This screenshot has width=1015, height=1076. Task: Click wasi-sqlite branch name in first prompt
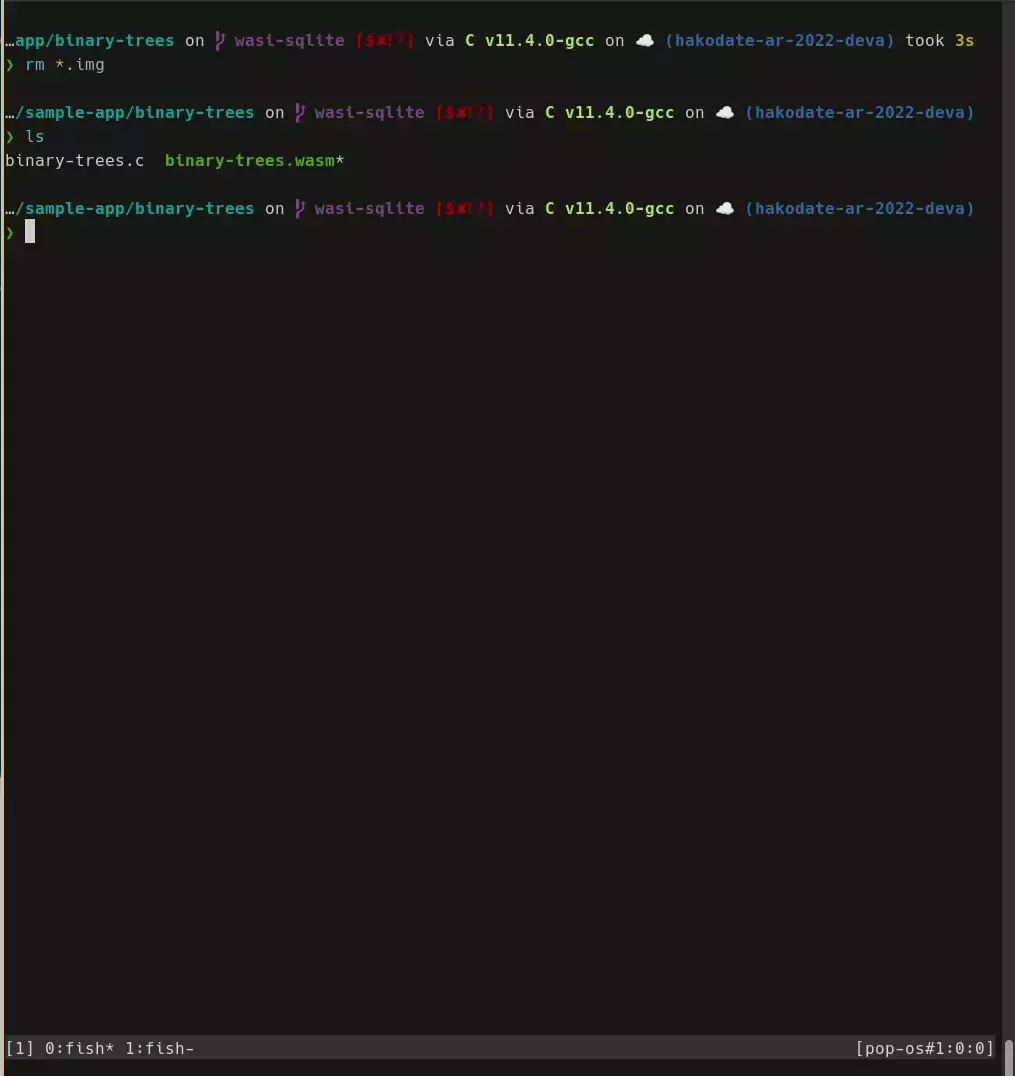coord(290,40)
